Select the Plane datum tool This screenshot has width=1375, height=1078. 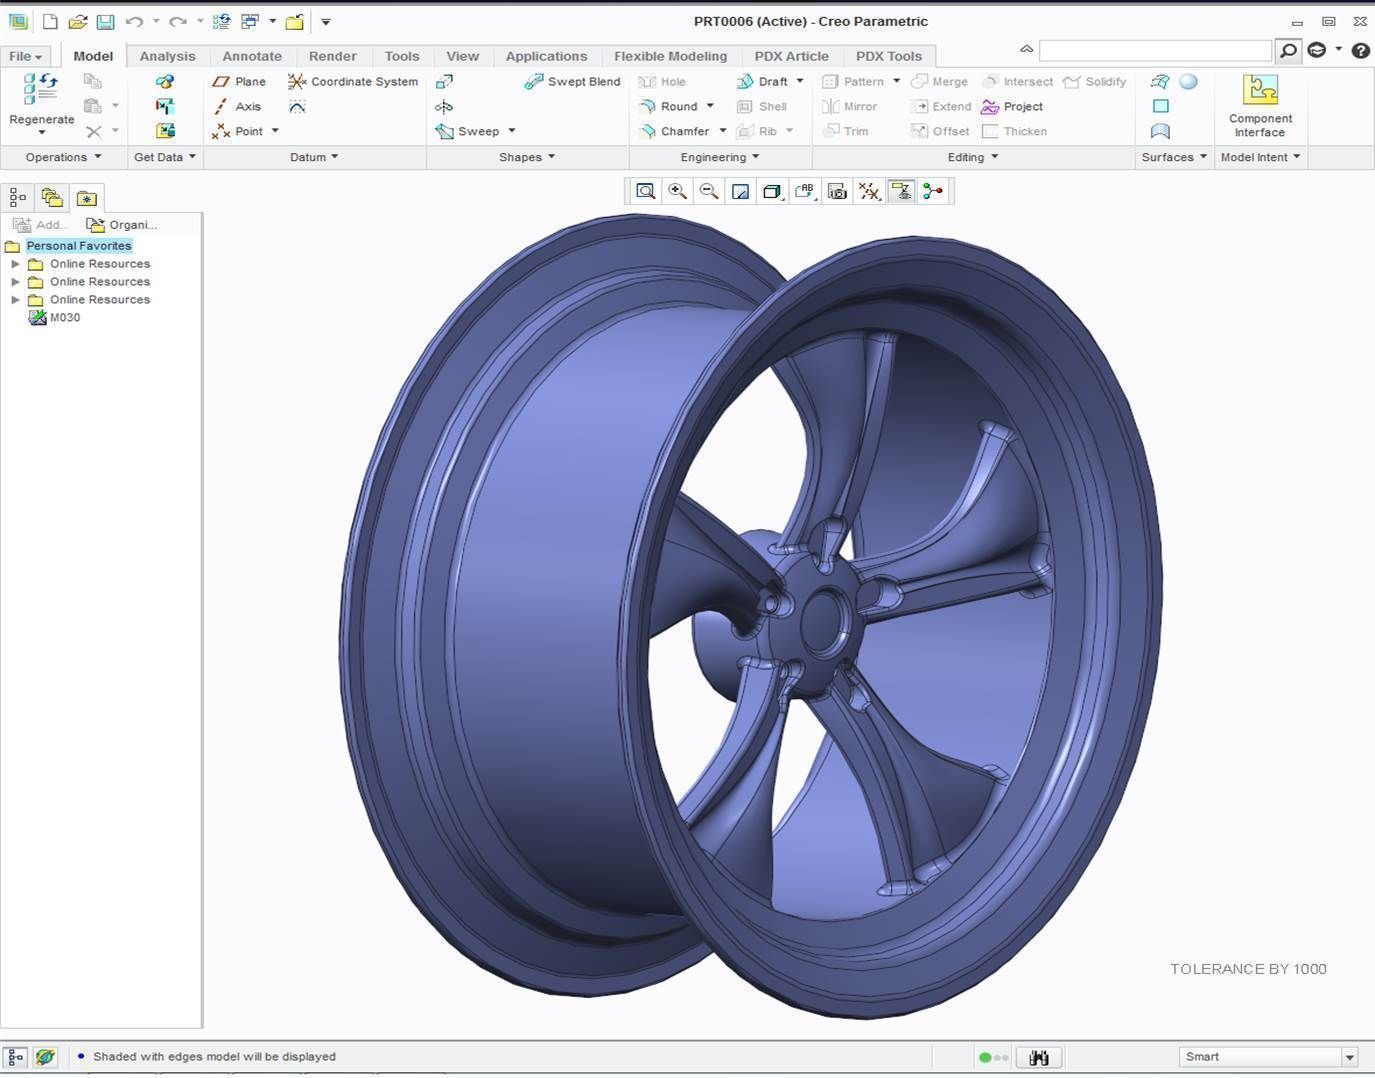tap(239, 81)
